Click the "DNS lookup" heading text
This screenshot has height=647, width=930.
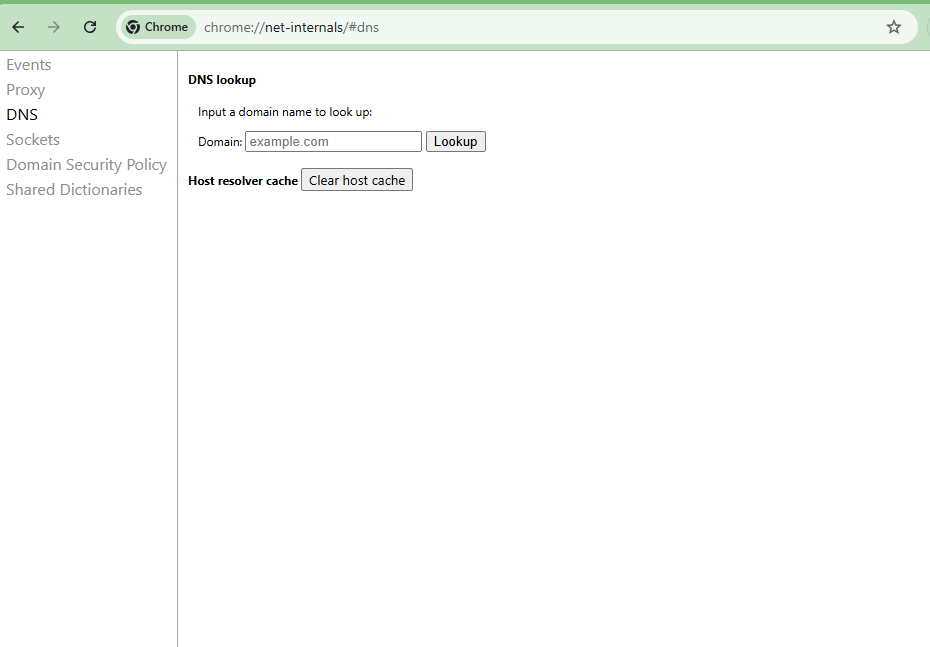pyautogui.click(x=222, y=80)
